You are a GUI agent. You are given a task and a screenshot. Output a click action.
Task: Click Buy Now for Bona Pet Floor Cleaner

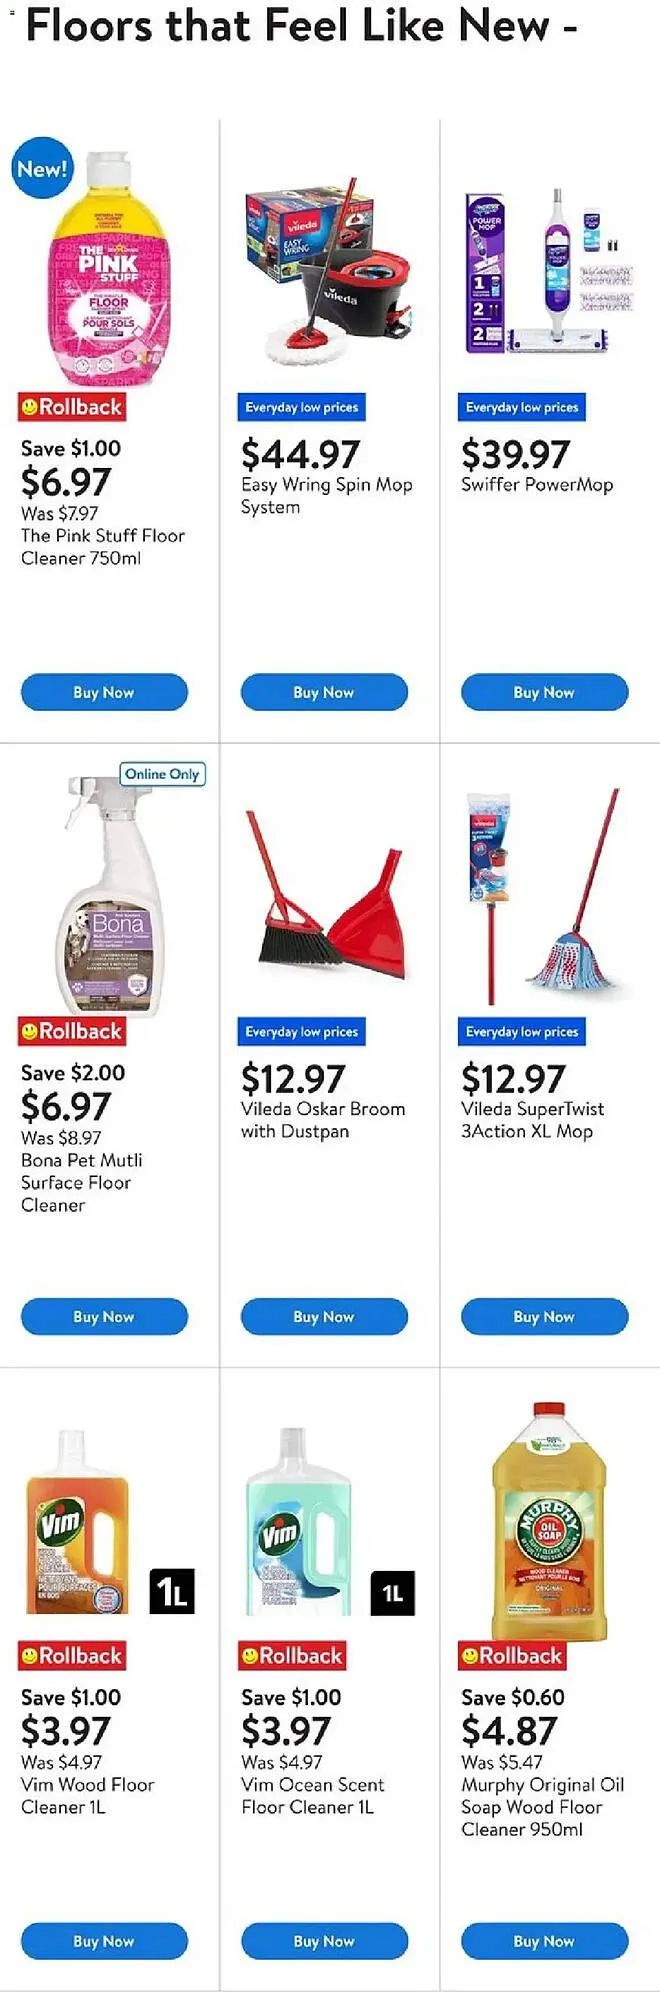104,1316
